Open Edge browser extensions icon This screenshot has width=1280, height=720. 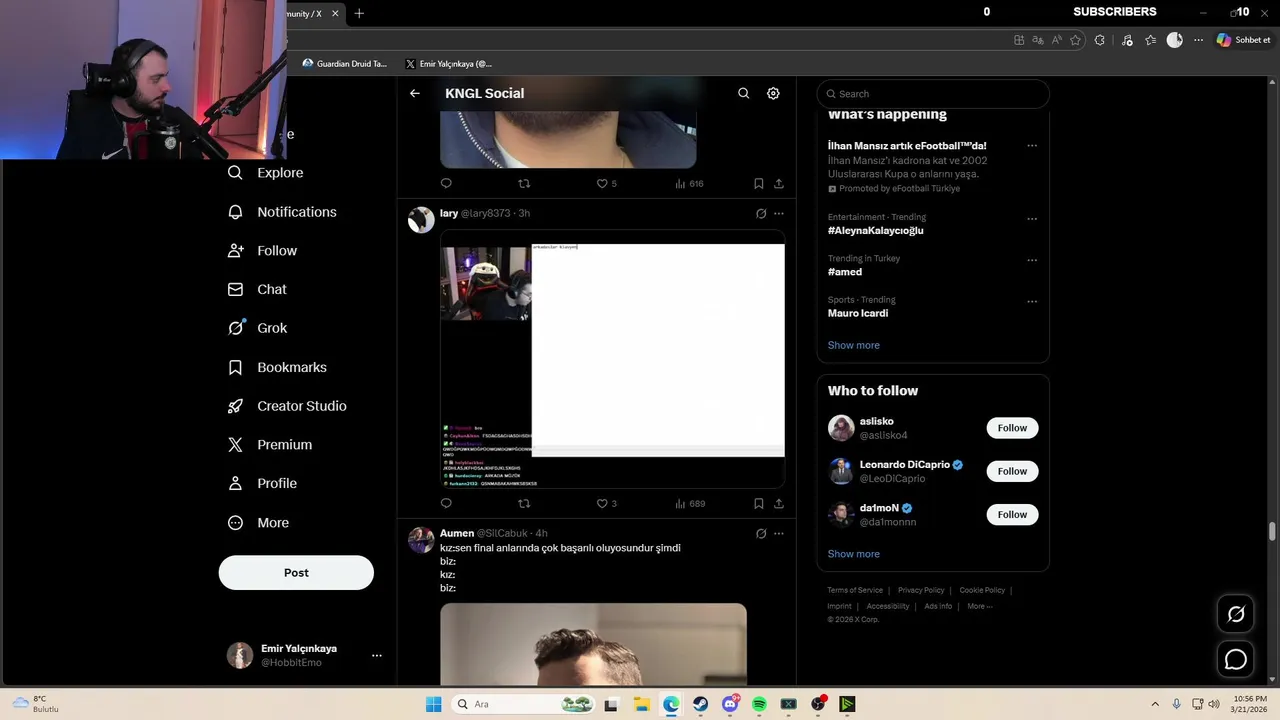pos(1100,40)
